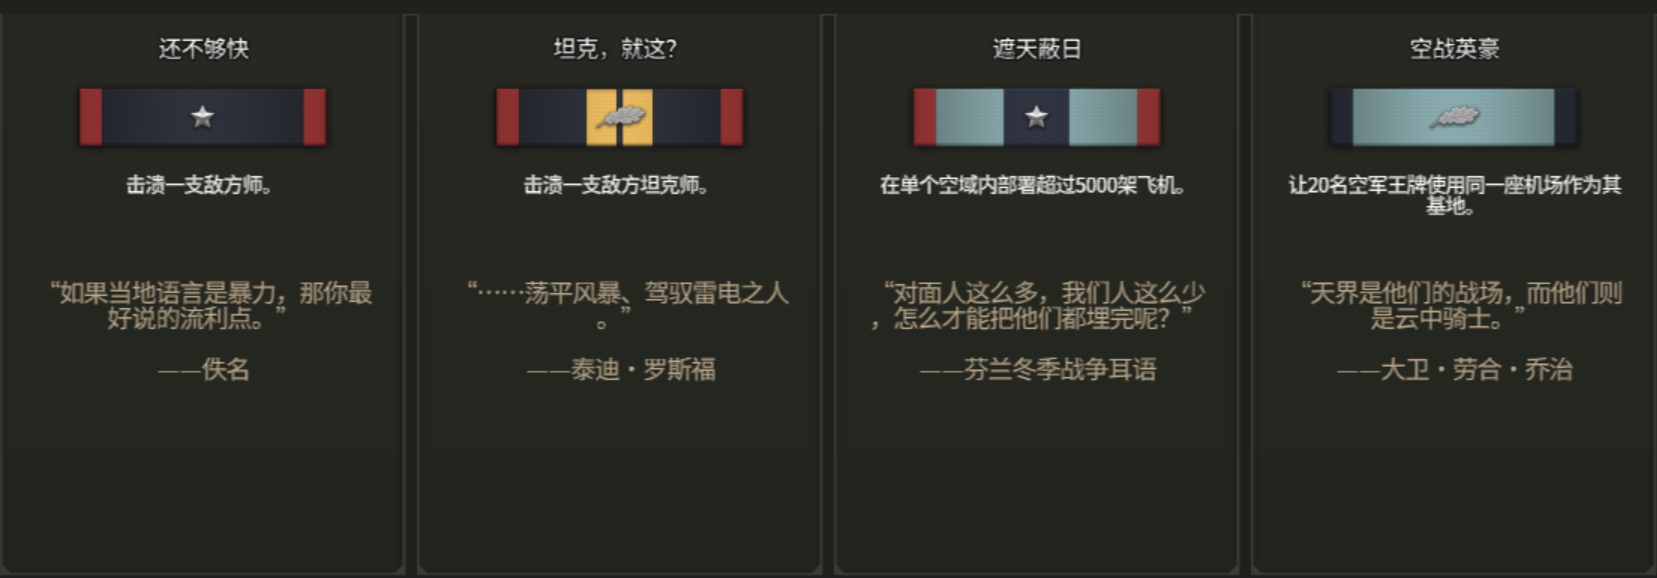
Task: Click the attribution ——芬兰冬季战争耳语
Action: 1038,370
